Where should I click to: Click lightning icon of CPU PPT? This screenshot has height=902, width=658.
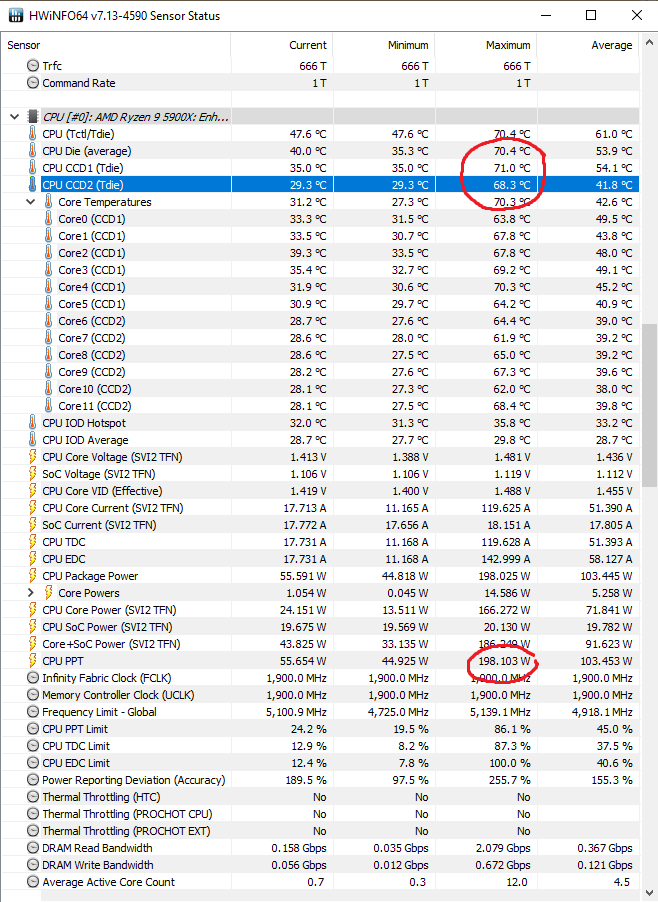tap(33, 661)
